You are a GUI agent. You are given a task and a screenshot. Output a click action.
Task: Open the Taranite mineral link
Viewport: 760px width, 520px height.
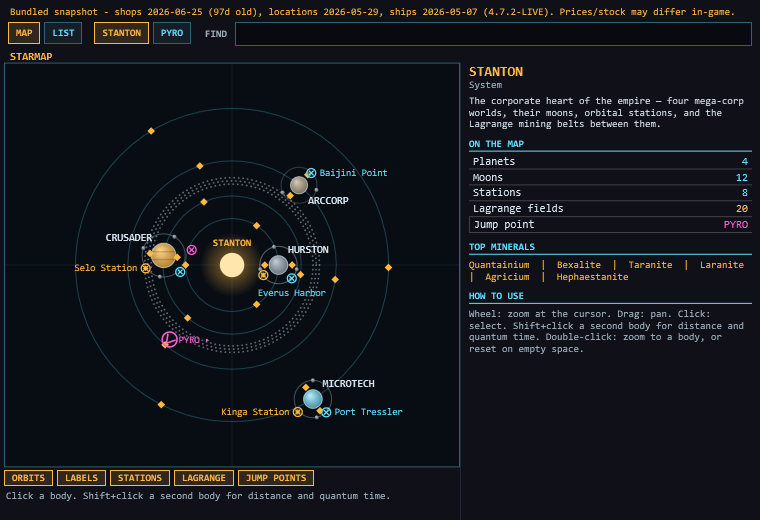tap(650, 265)
